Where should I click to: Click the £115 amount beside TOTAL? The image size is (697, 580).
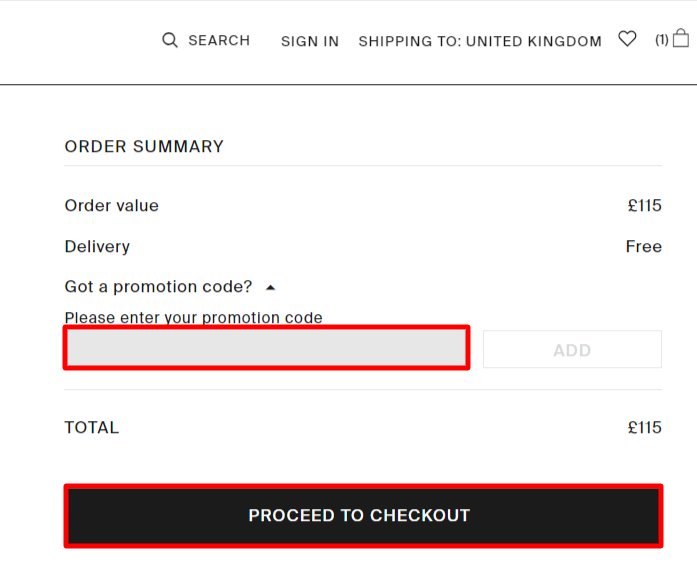pyautogui.click(x=644, y=427)
